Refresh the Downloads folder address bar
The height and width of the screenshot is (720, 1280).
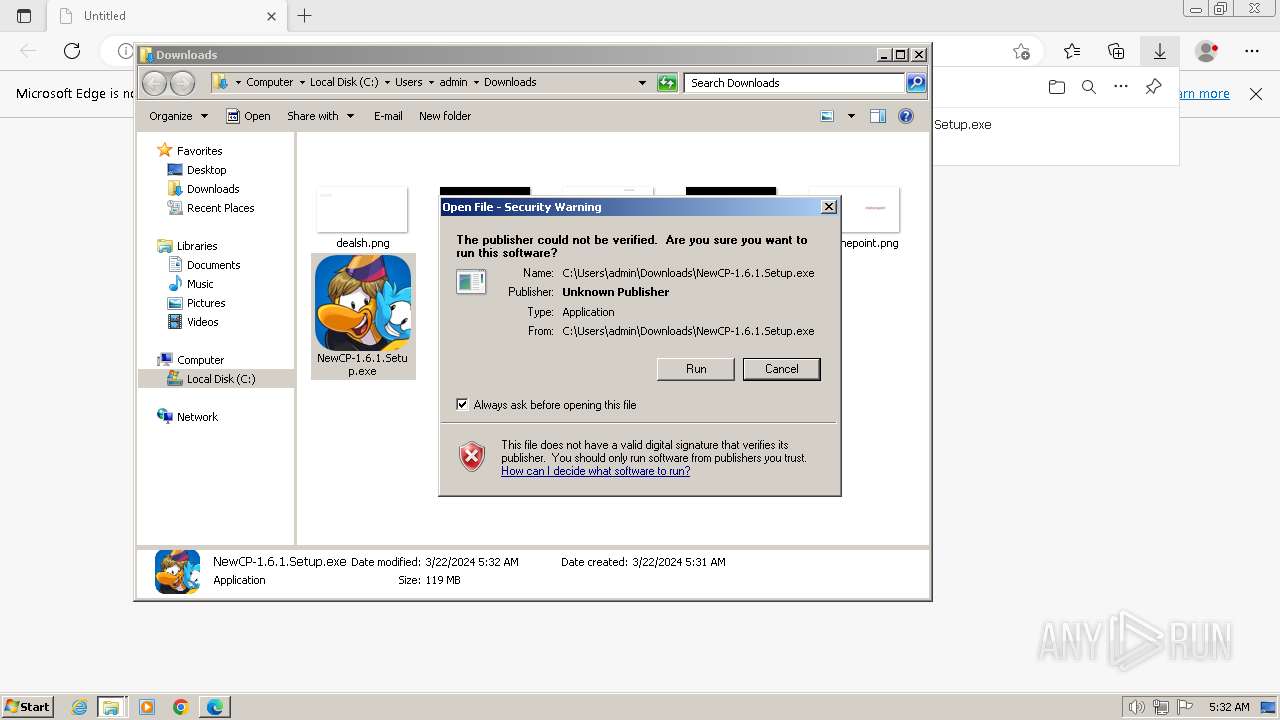click(667, 83)
